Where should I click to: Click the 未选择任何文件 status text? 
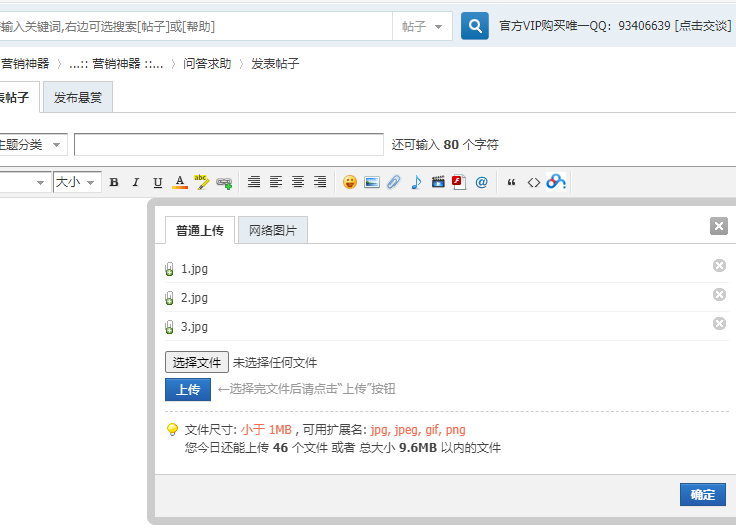tap(275, 362)
